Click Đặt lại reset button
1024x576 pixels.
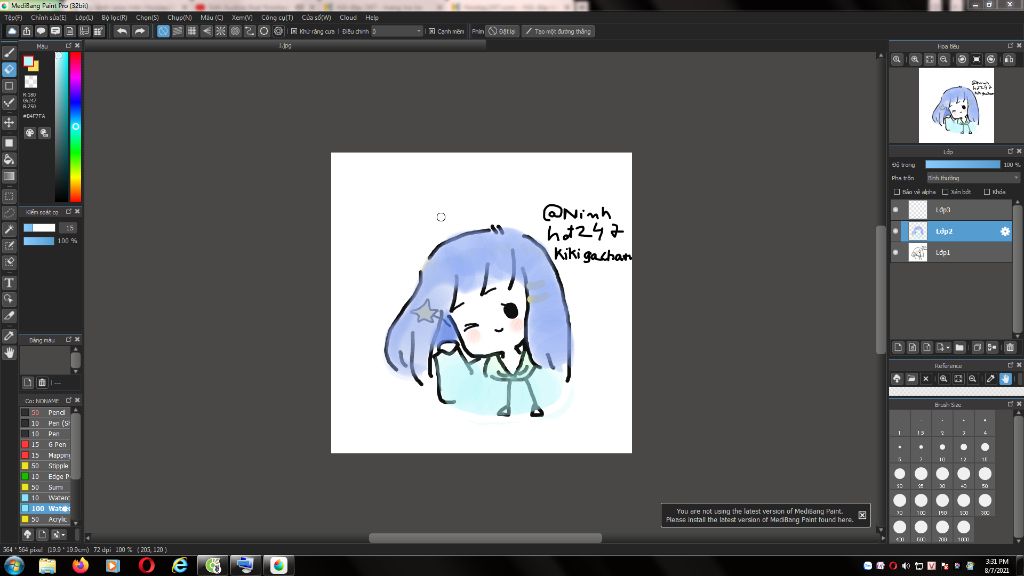click(x=502, y=31)
